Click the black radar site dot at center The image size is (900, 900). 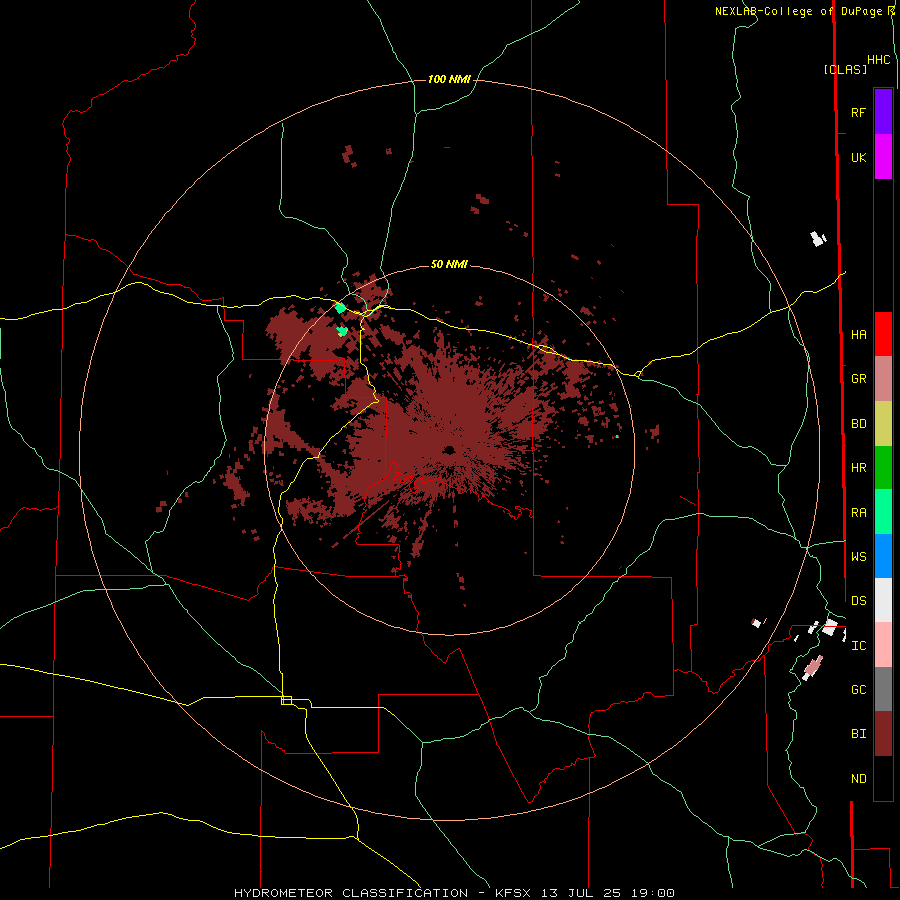point(449,449)
